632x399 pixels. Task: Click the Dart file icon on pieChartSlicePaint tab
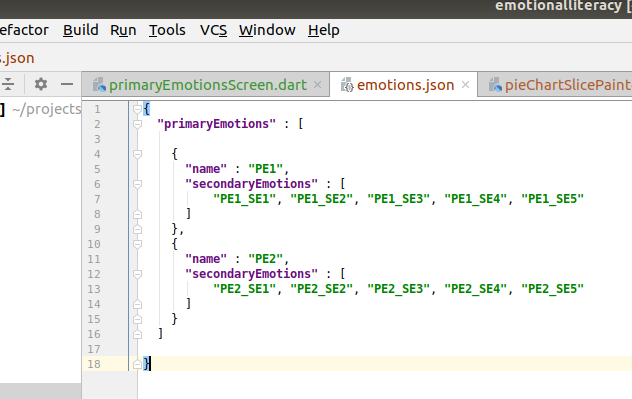pos(495,85)
